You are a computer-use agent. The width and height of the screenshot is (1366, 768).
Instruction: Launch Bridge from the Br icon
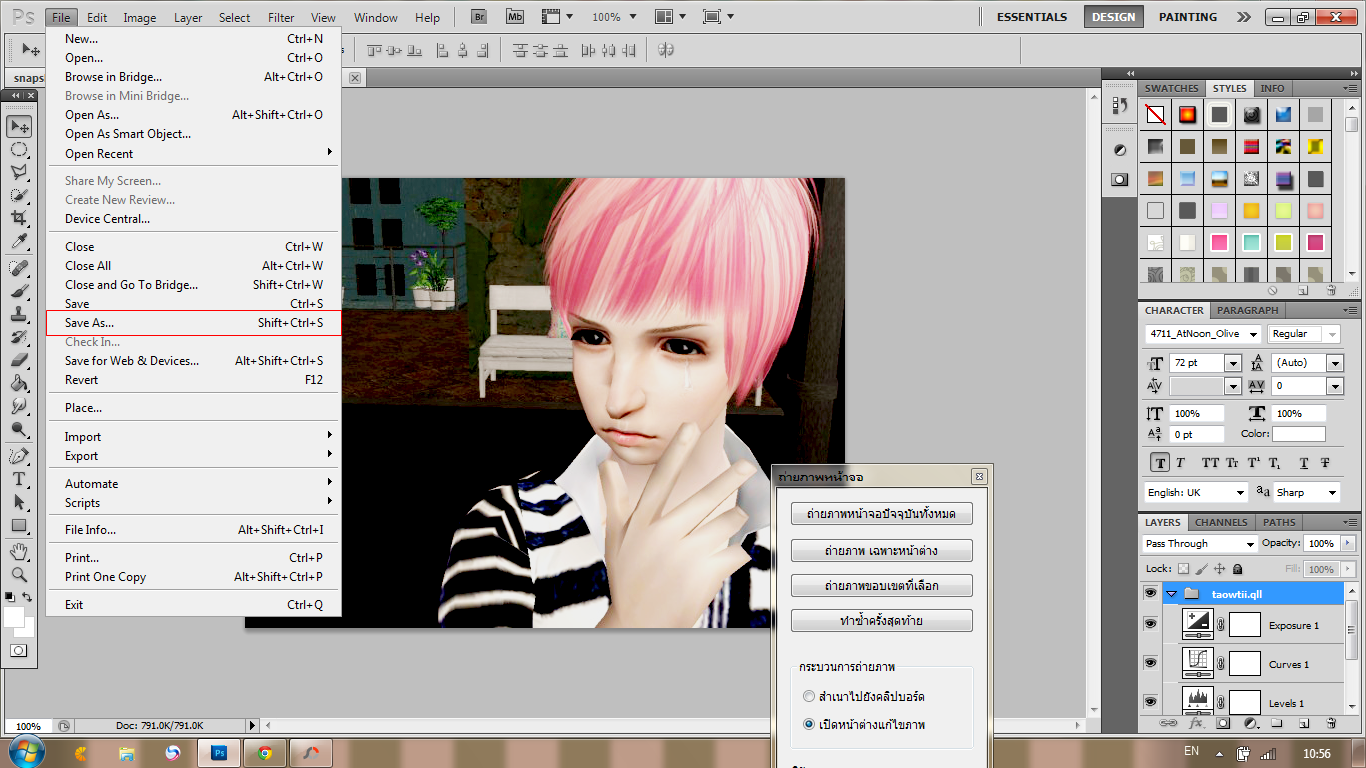pyautogui.click(x=479, y=17)
